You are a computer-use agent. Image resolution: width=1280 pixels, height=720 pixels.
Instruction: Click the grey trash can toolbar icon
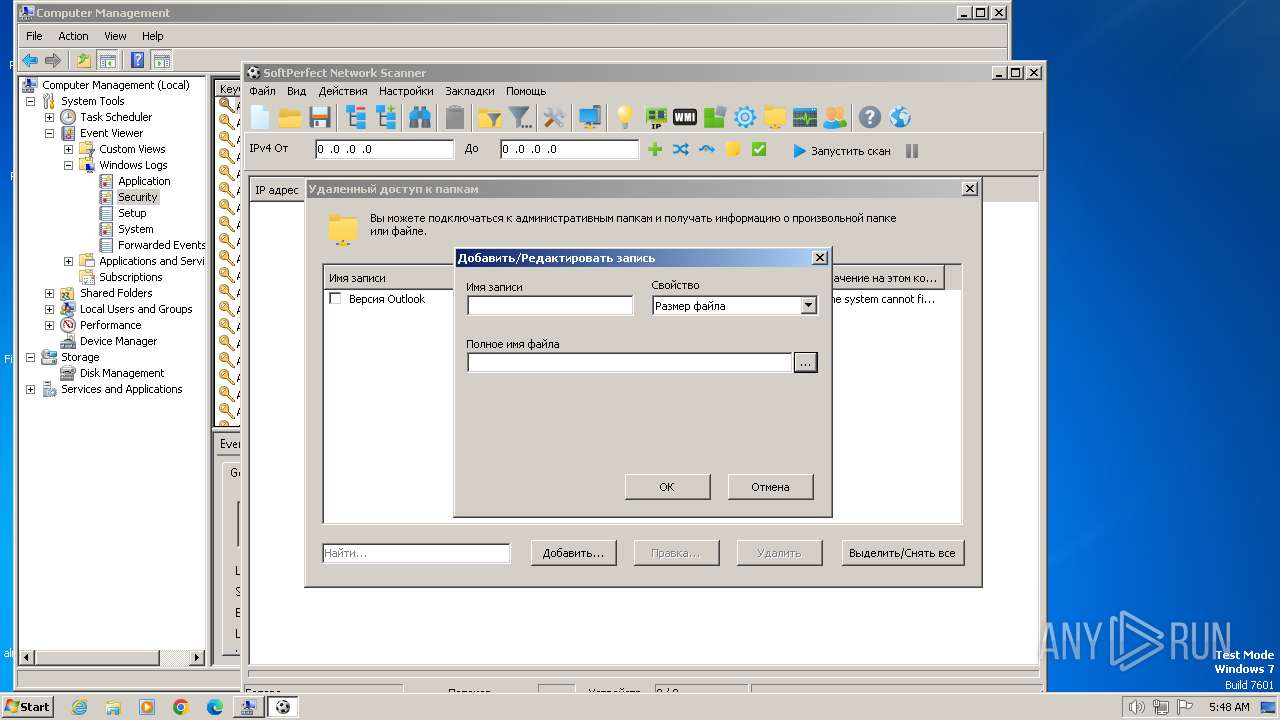pyautogui.click(x=455, y=118)
